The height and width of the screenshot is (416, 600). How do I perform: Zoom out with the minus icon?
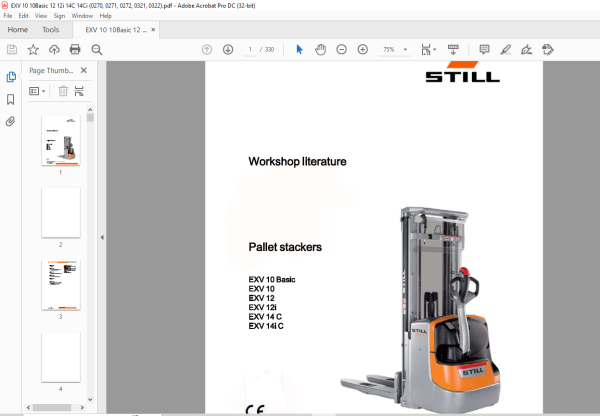tap(341, 49)
